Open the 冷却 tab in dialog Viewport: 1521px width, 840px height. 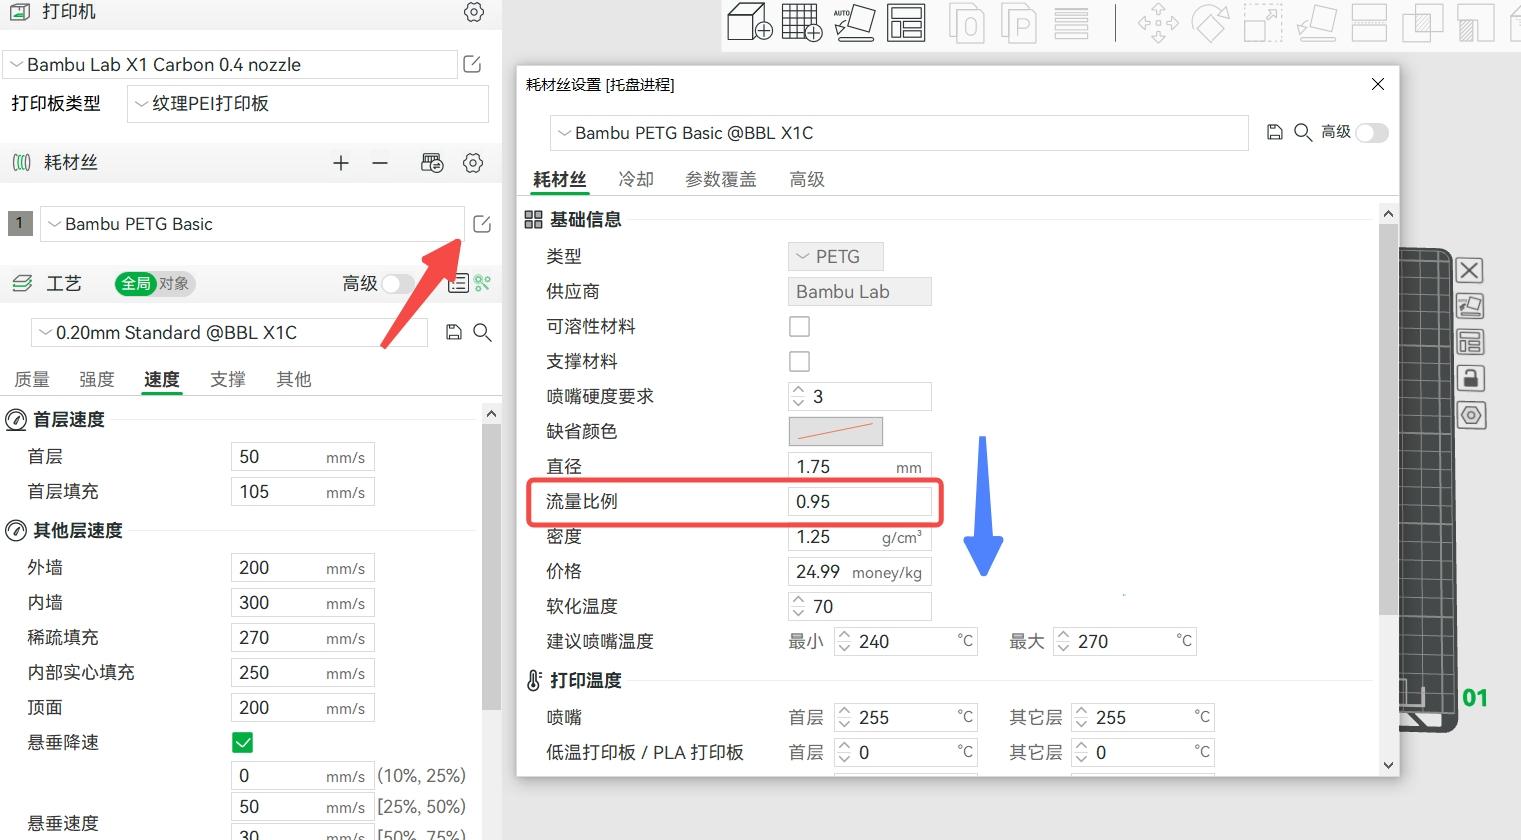[636, 179]
